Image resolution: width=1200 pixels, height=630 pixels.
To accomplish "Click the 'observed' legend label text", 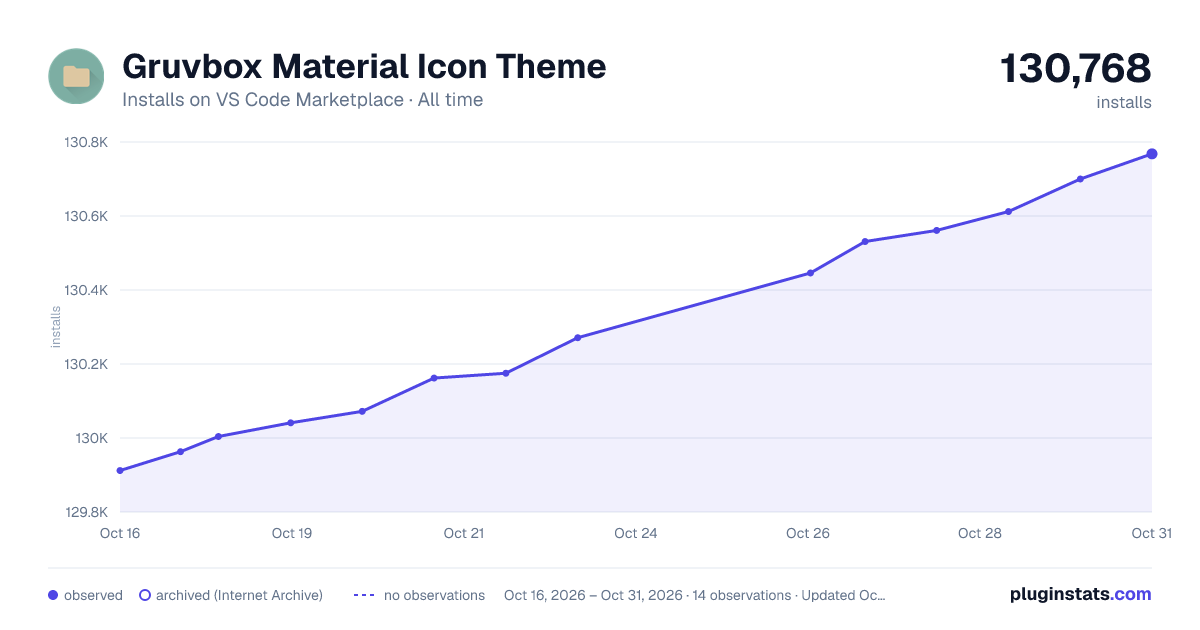I will click(x=93, y=595).
